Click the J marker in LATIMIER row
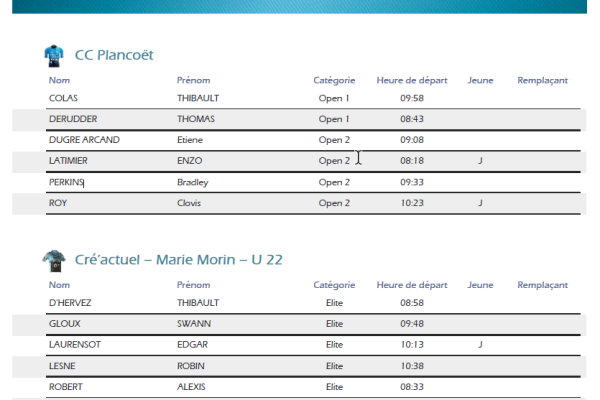 pyautogui.click(x=480, y=161)
